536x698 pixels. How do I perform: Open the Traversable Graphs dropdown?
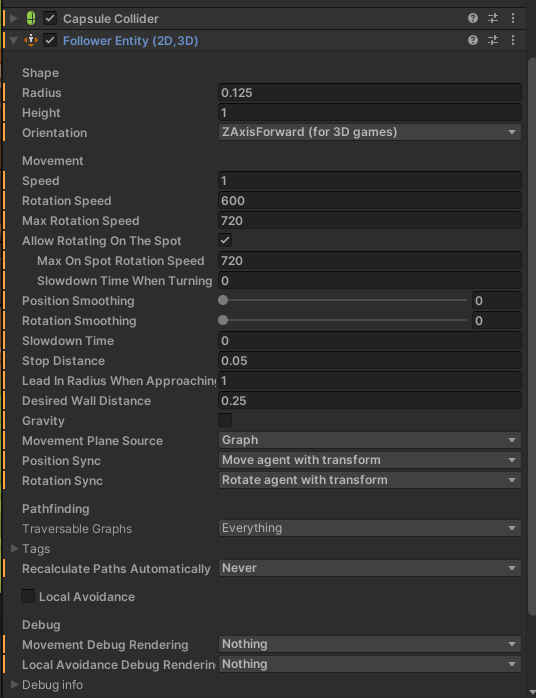pyautogui.click(x=370, y=528)
